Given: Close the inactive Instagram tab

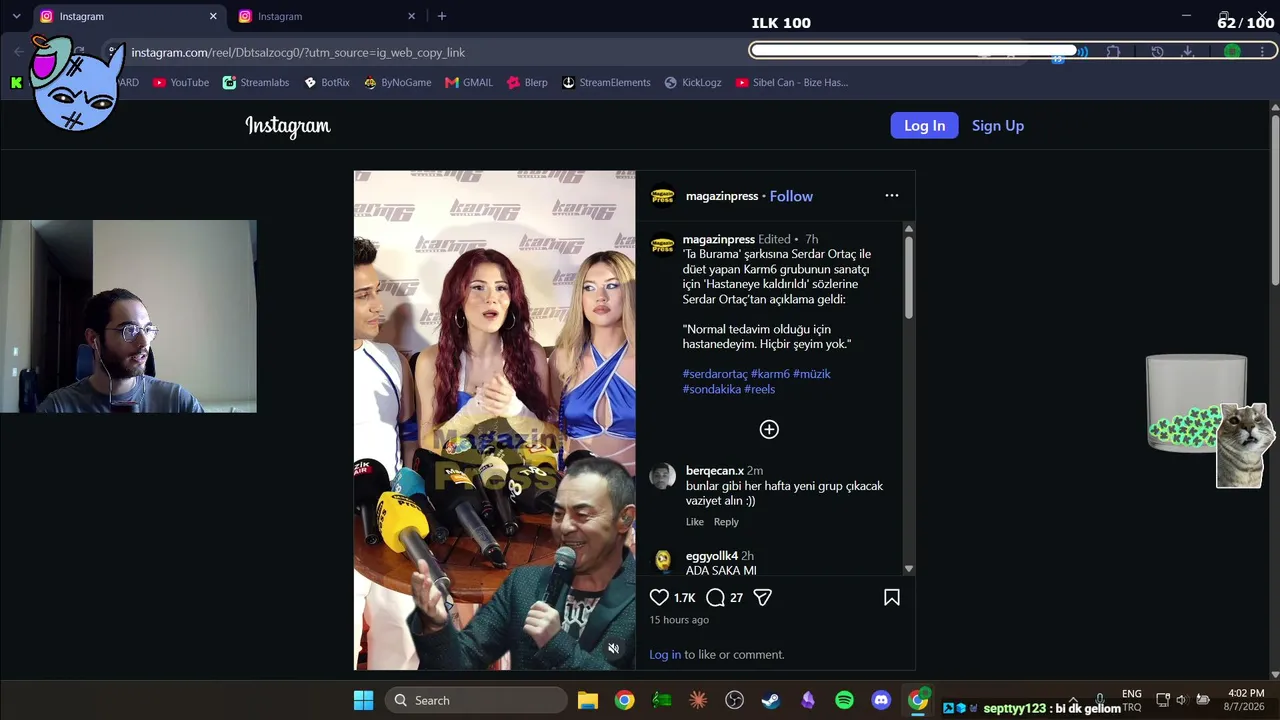Looking at the screenshot, I should 411,16.
